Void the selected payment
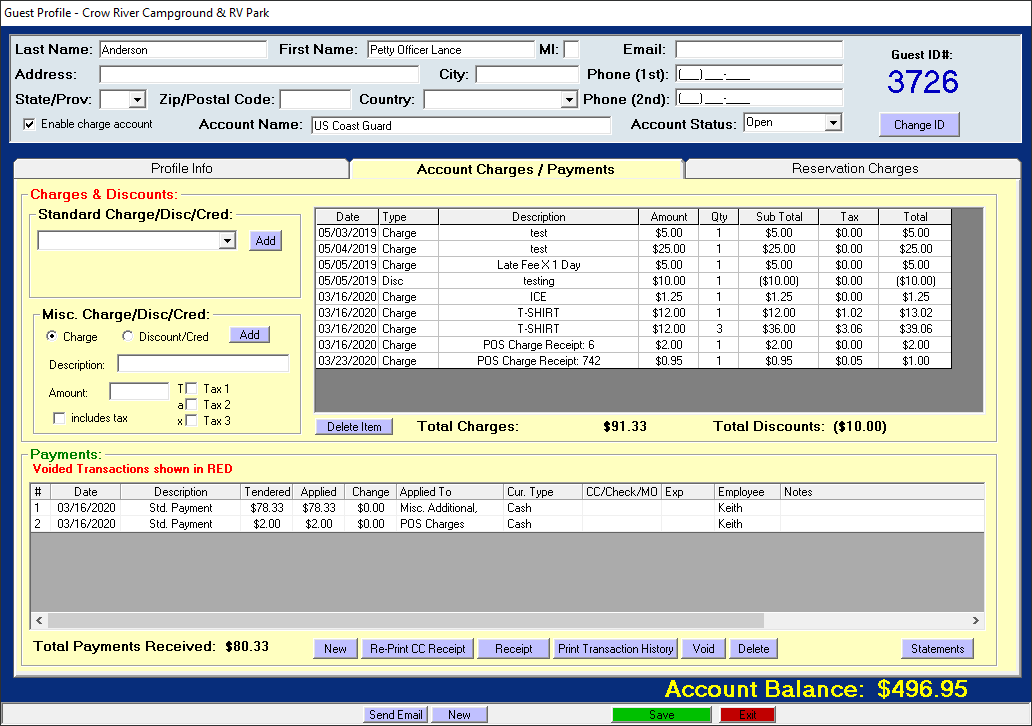 tap(703, 648)
